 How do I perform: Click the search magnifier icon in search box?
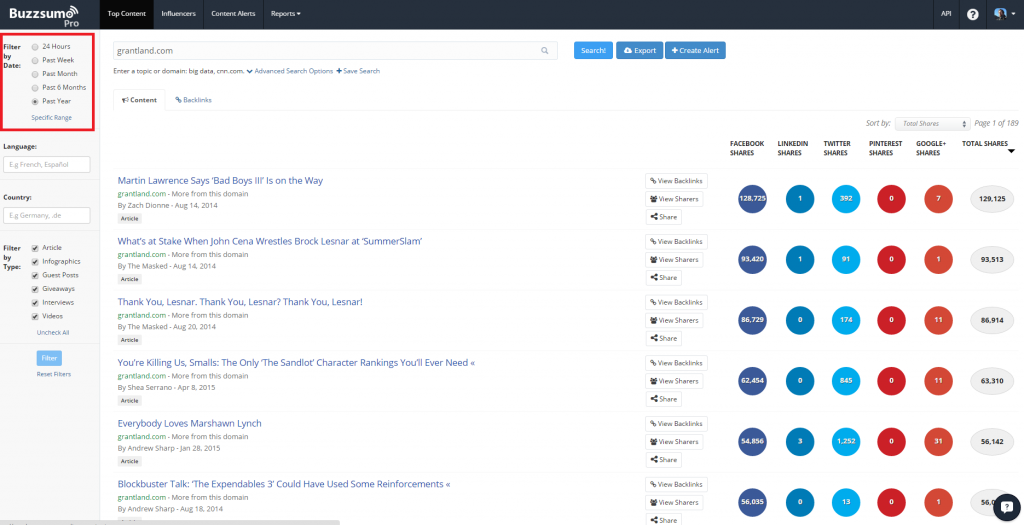click(545, 50)
